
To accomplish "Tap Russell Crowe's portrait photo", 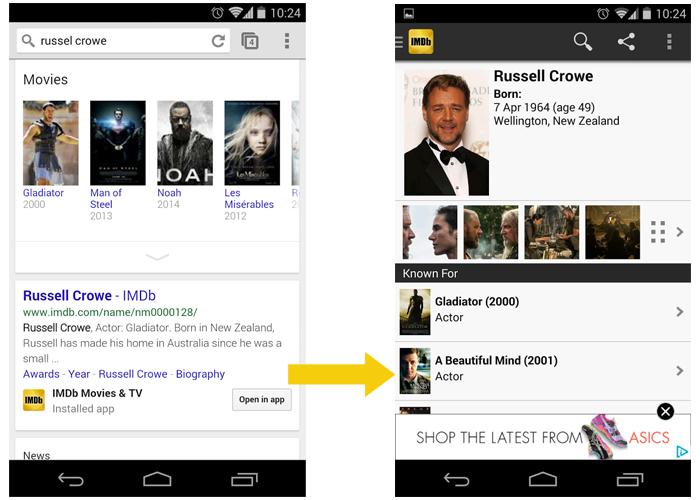I will [x=446, y=132].
